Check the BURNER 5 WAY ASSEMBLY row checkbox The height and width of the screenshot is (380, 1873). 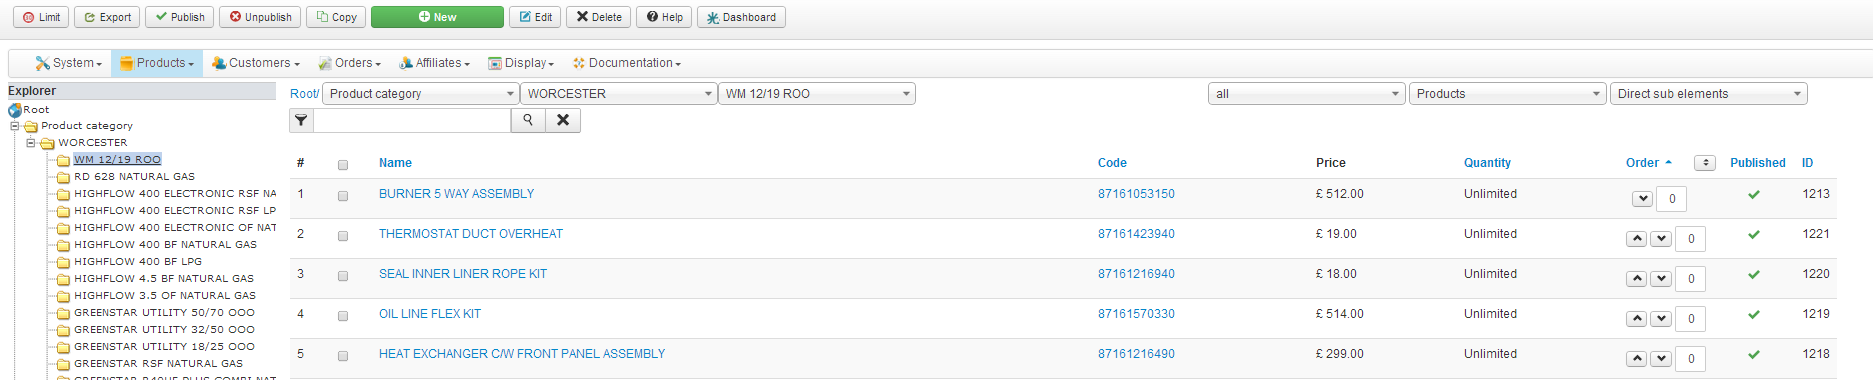pyautogui.click(x=343, y=196)
